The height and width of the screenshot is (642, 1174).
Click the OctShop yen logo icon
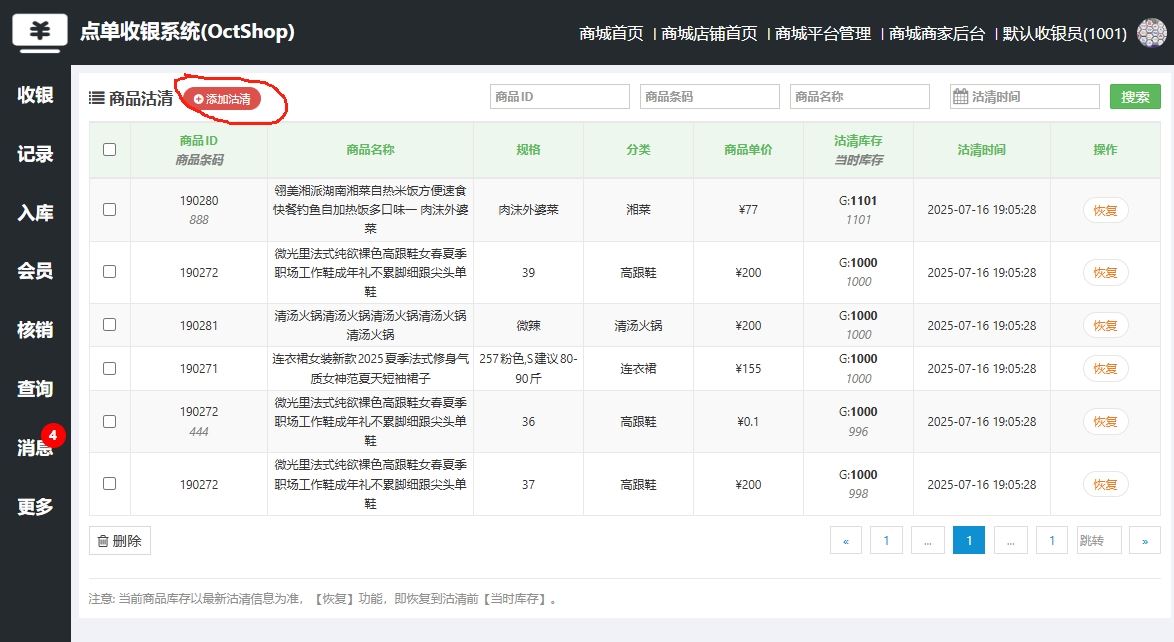[40, 33]
